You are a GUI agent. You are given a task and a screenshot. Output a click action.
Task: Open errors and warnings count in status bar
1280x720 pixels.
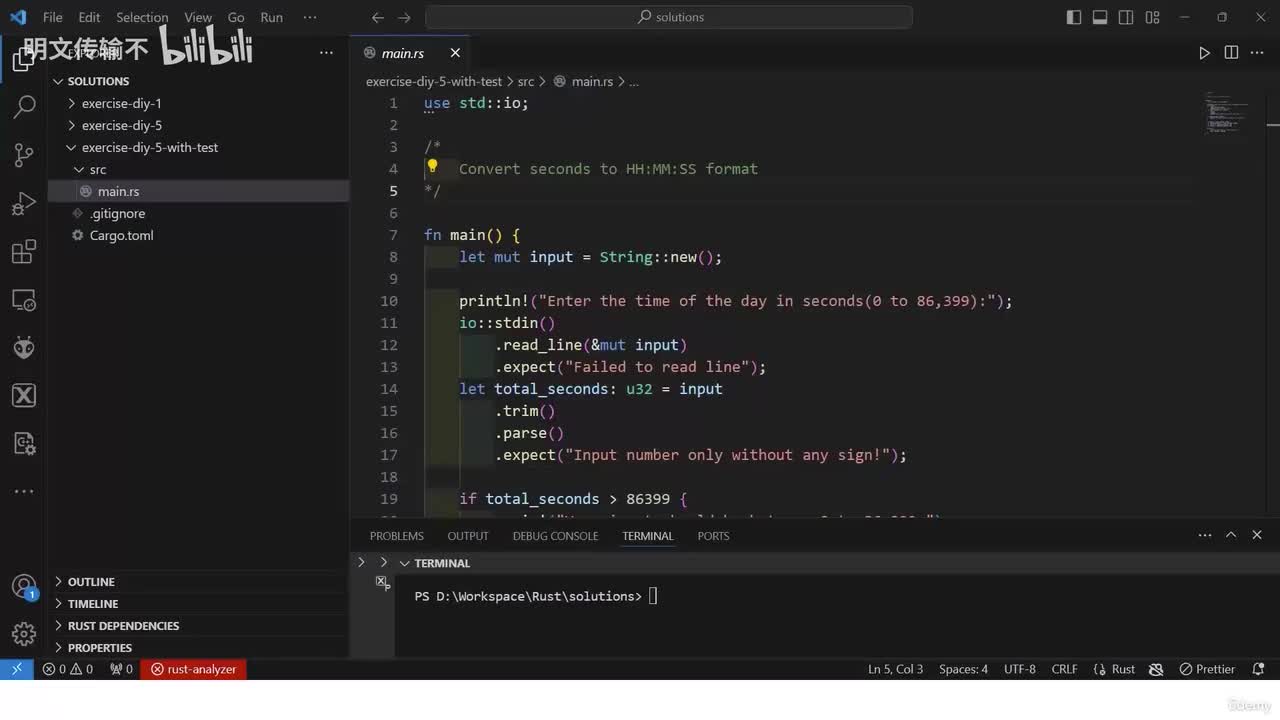pos(68,669)
